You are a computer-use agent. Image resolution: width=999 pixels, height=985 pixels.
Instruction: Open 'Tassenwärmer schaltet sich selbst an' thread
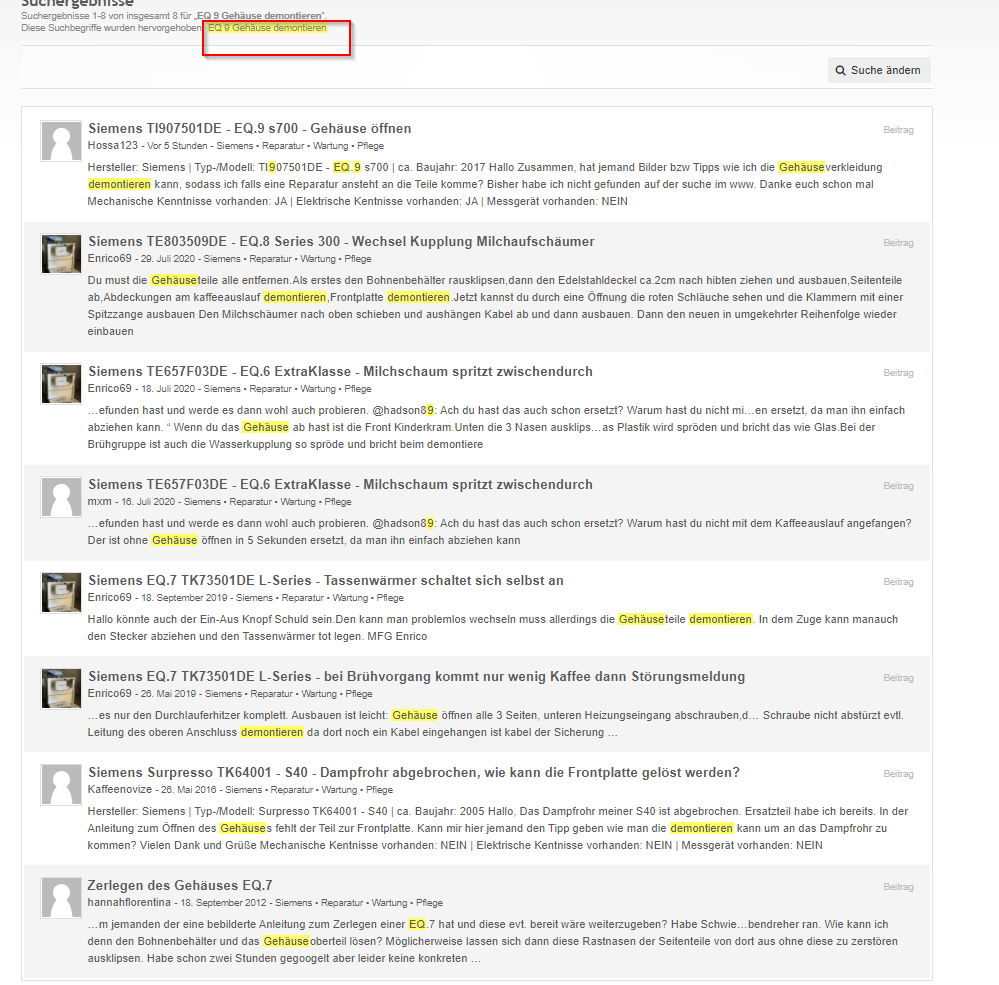pyautogui.click(x=325, y=581)
